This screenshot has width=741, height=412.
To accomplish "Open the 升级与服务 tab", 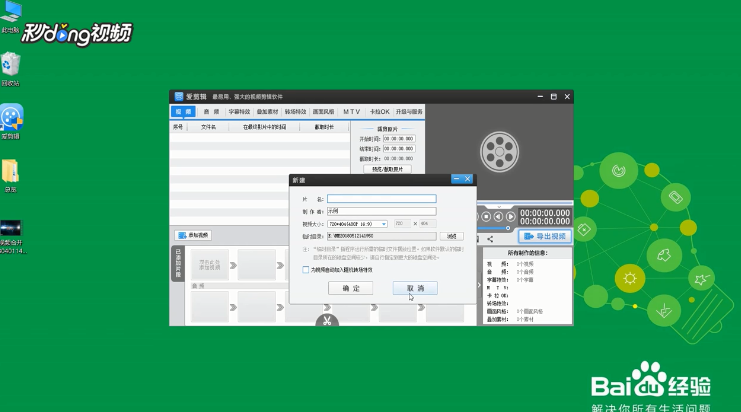I will 409,112.
